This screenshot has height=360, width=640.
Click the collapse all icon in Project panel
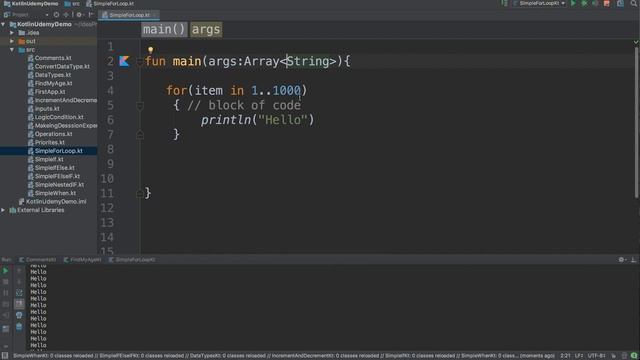(x=67, y=15)
